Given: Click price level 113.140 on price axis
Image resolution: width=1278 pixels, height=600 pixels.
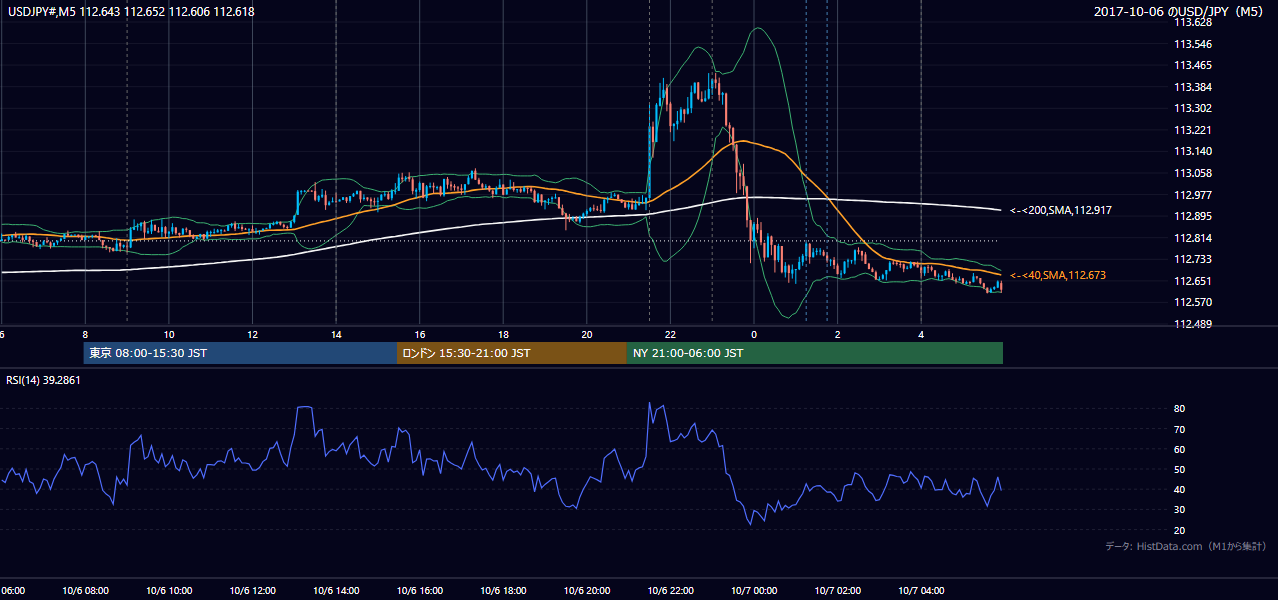Looking at the screenshot, I should coord(1193,151).
